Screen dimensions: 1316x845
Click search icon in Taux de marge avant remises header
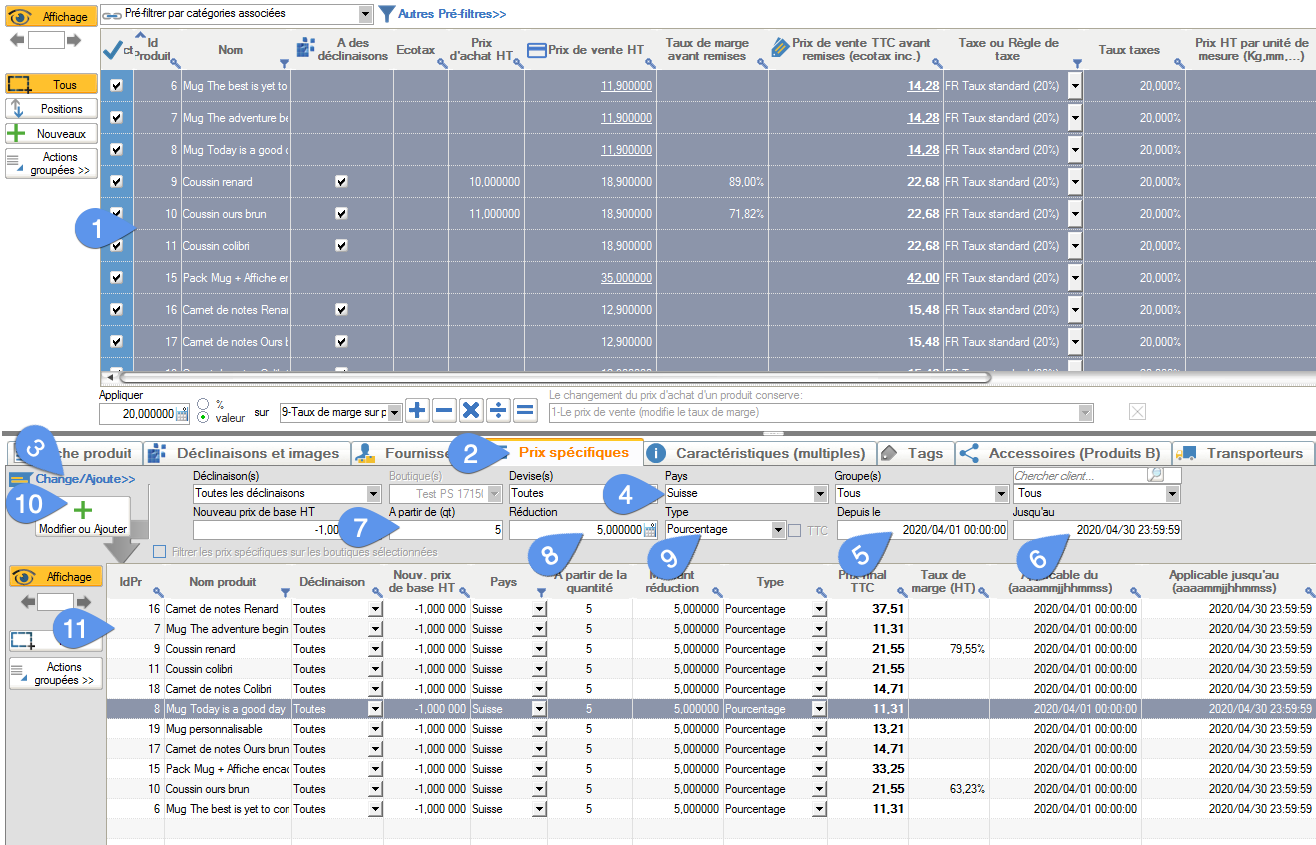pyautogui.click(x=762, y=64)
